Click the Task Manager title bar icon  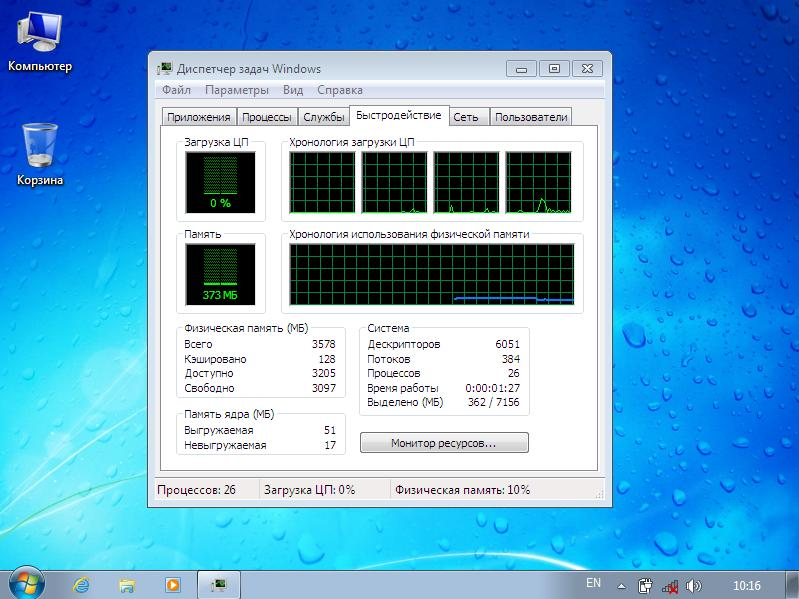pyautogui.click(x=165, y=69)
